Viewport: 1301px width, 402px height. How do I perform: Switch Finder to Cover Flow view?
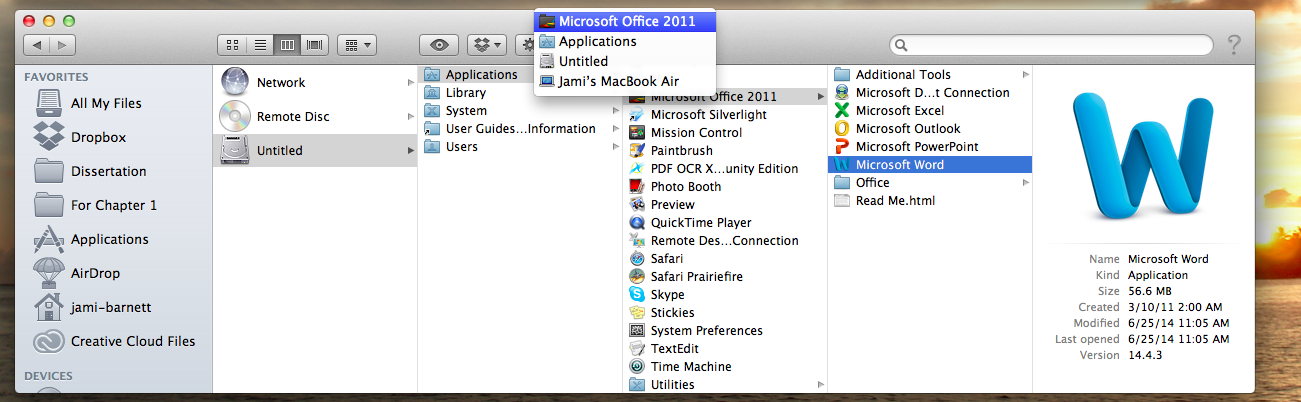tap(316, 45)
